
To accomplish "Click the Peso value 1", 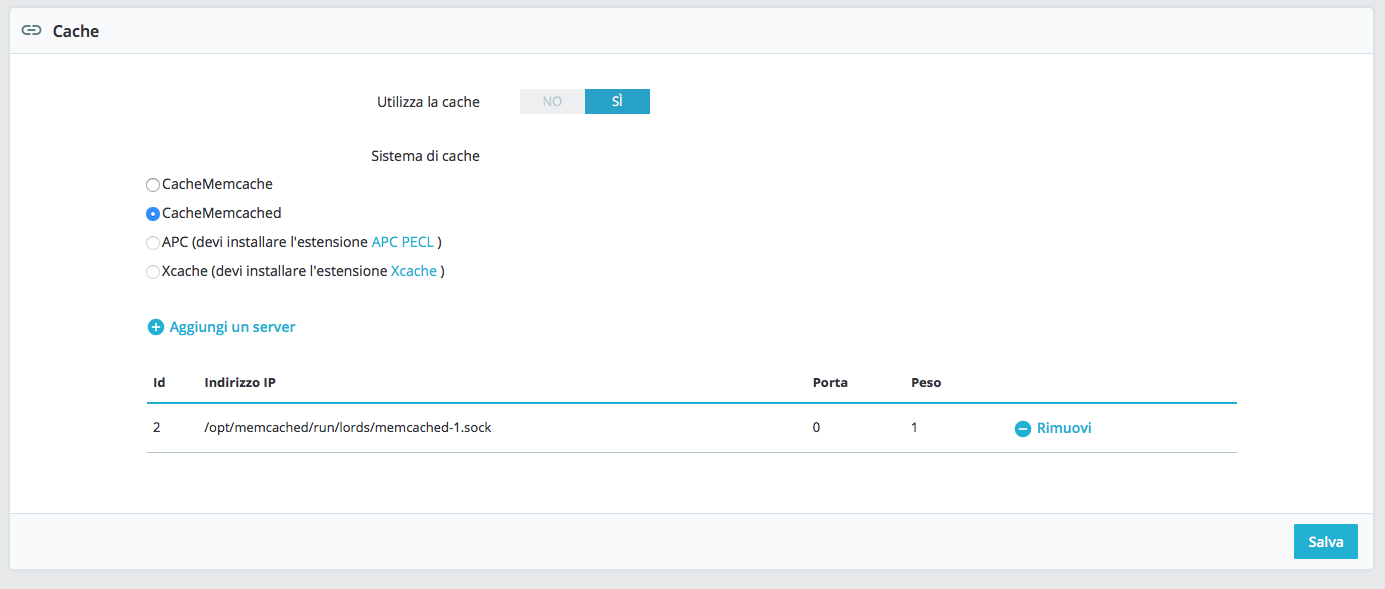I will pos(914,427).
